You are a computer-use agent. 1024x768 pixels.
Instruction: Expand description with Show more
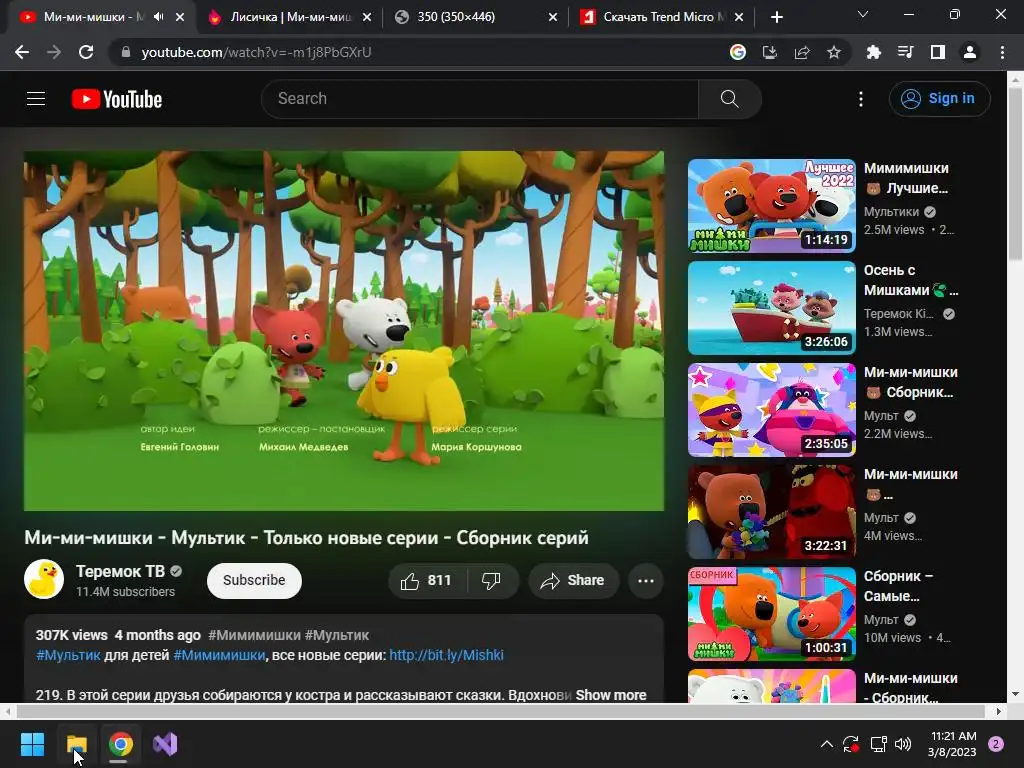[611, 695]
